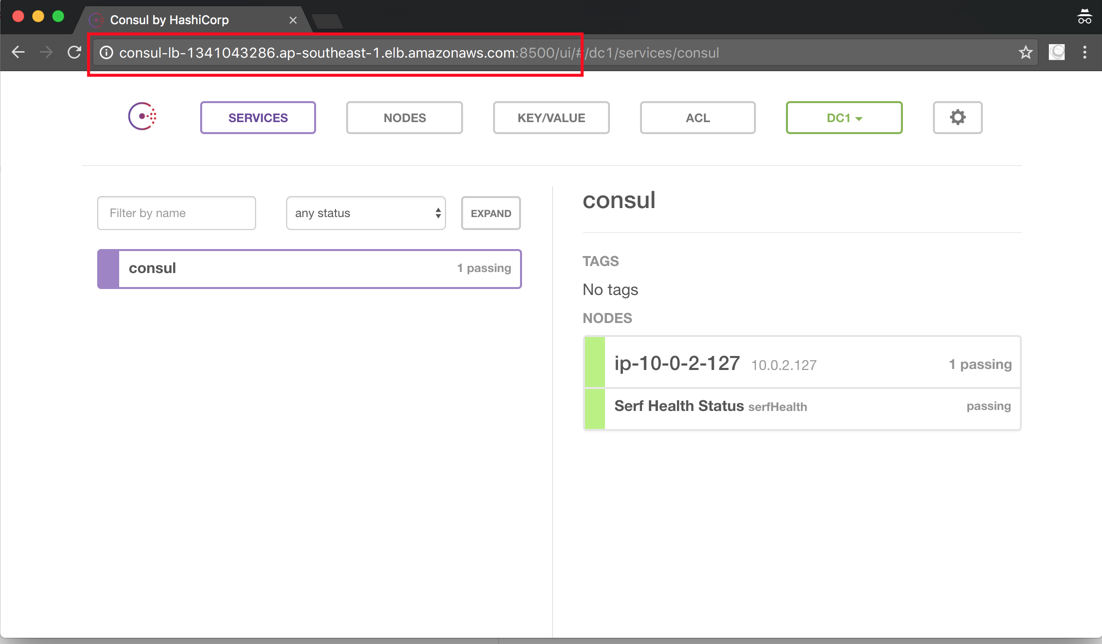Bookmark page with the star icon

(1025, 52)
